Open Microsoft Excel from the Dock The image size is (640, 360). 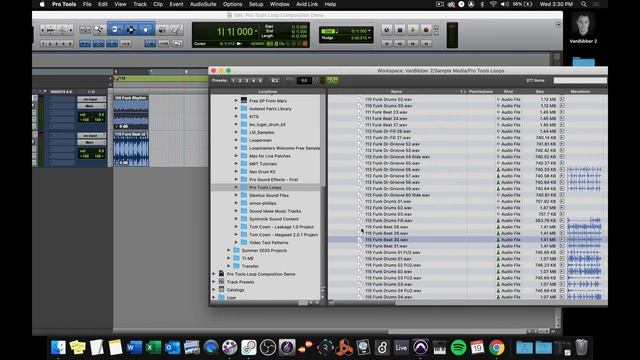point(153,347)
